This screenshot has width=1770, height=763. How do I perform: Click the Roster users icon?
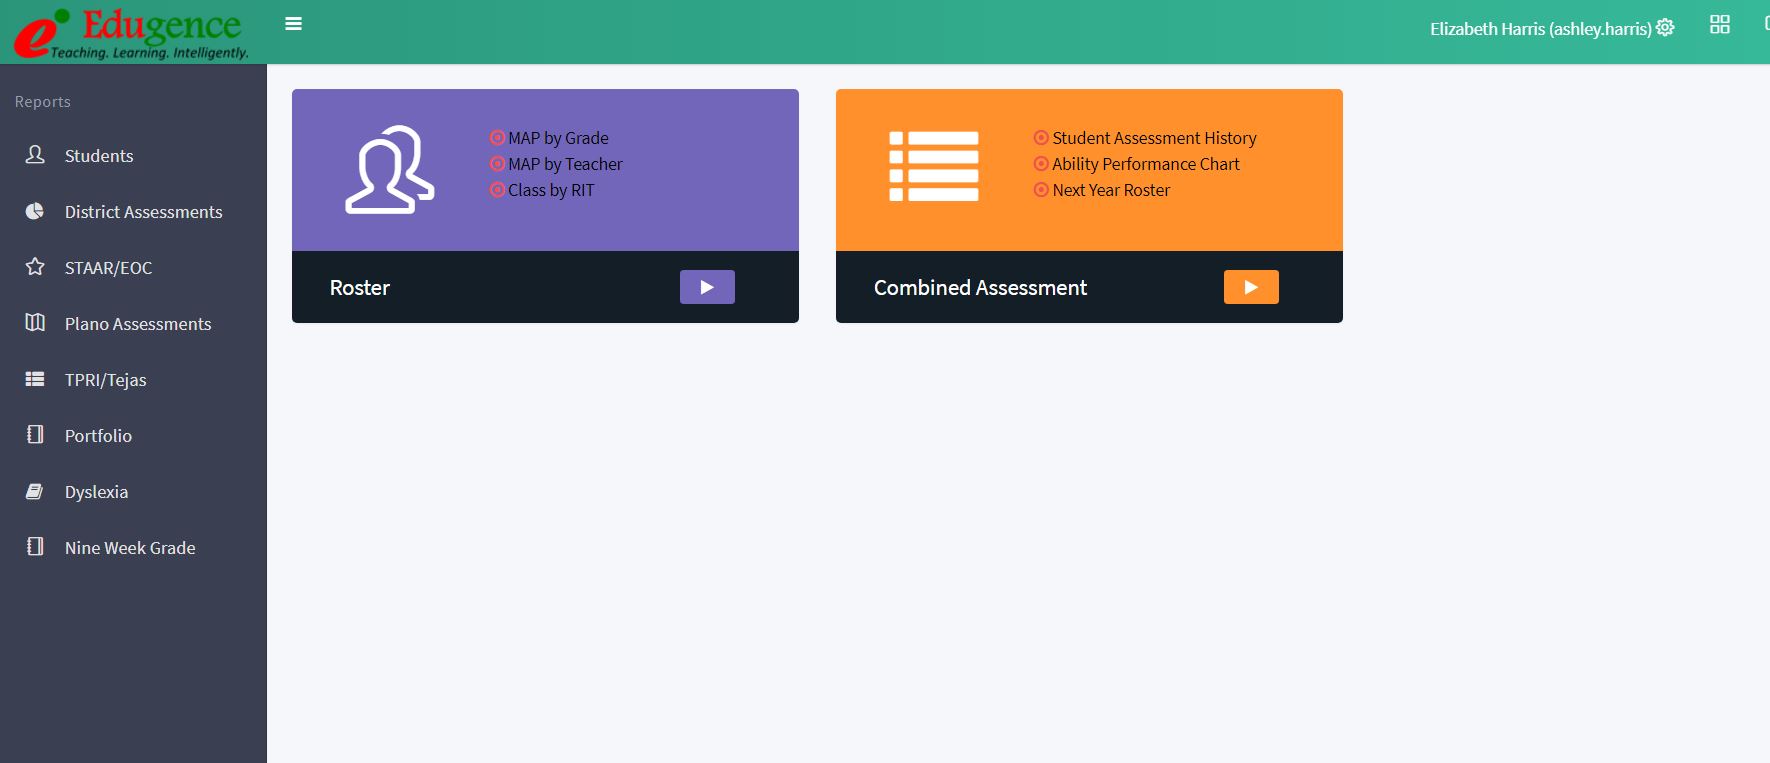pos(390,169)
